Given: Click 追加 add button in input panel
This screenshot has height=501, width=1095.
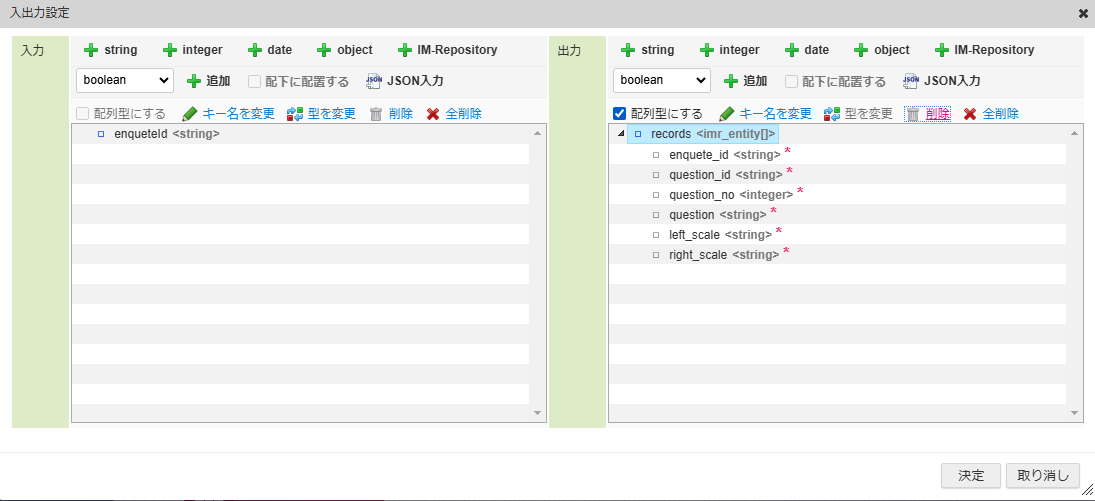Looking at the screenshot, I should (x=209, y=81).
